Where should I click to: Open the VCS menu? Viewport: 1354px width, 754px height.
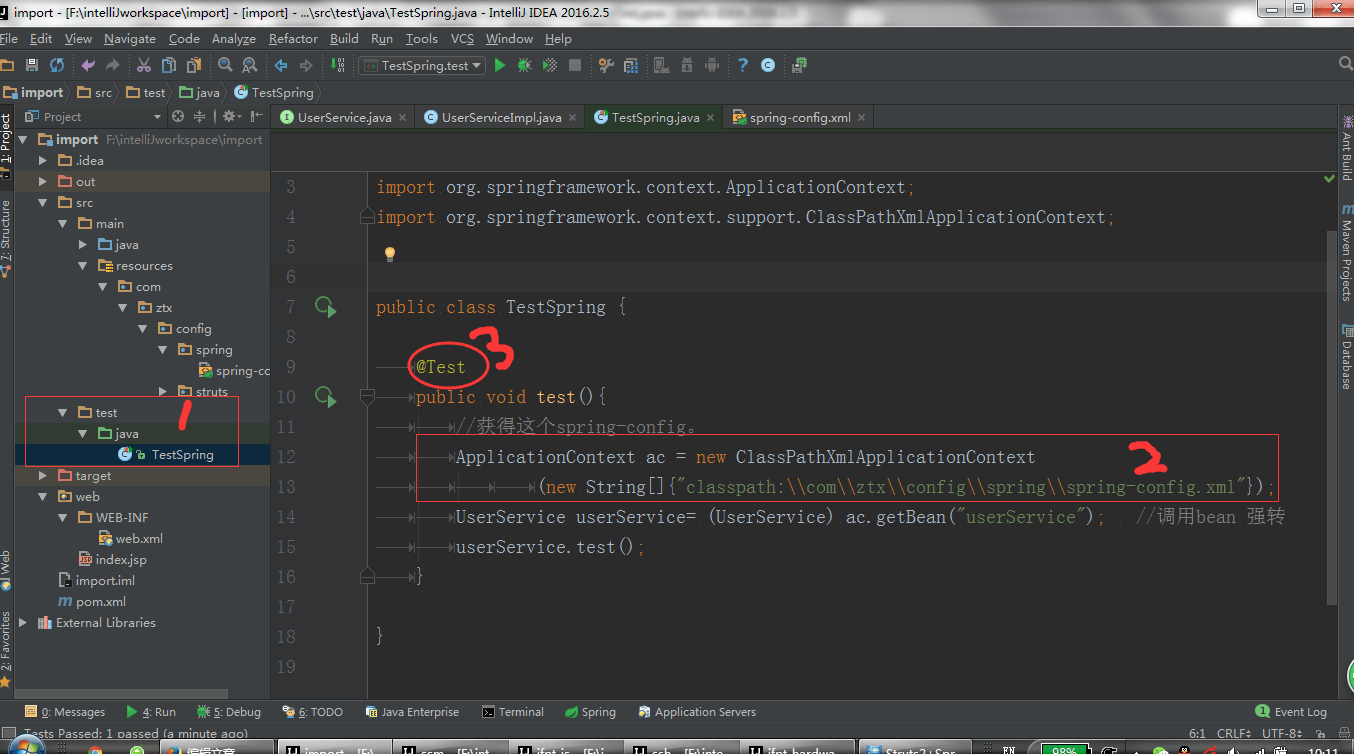[x=462, y=39]
